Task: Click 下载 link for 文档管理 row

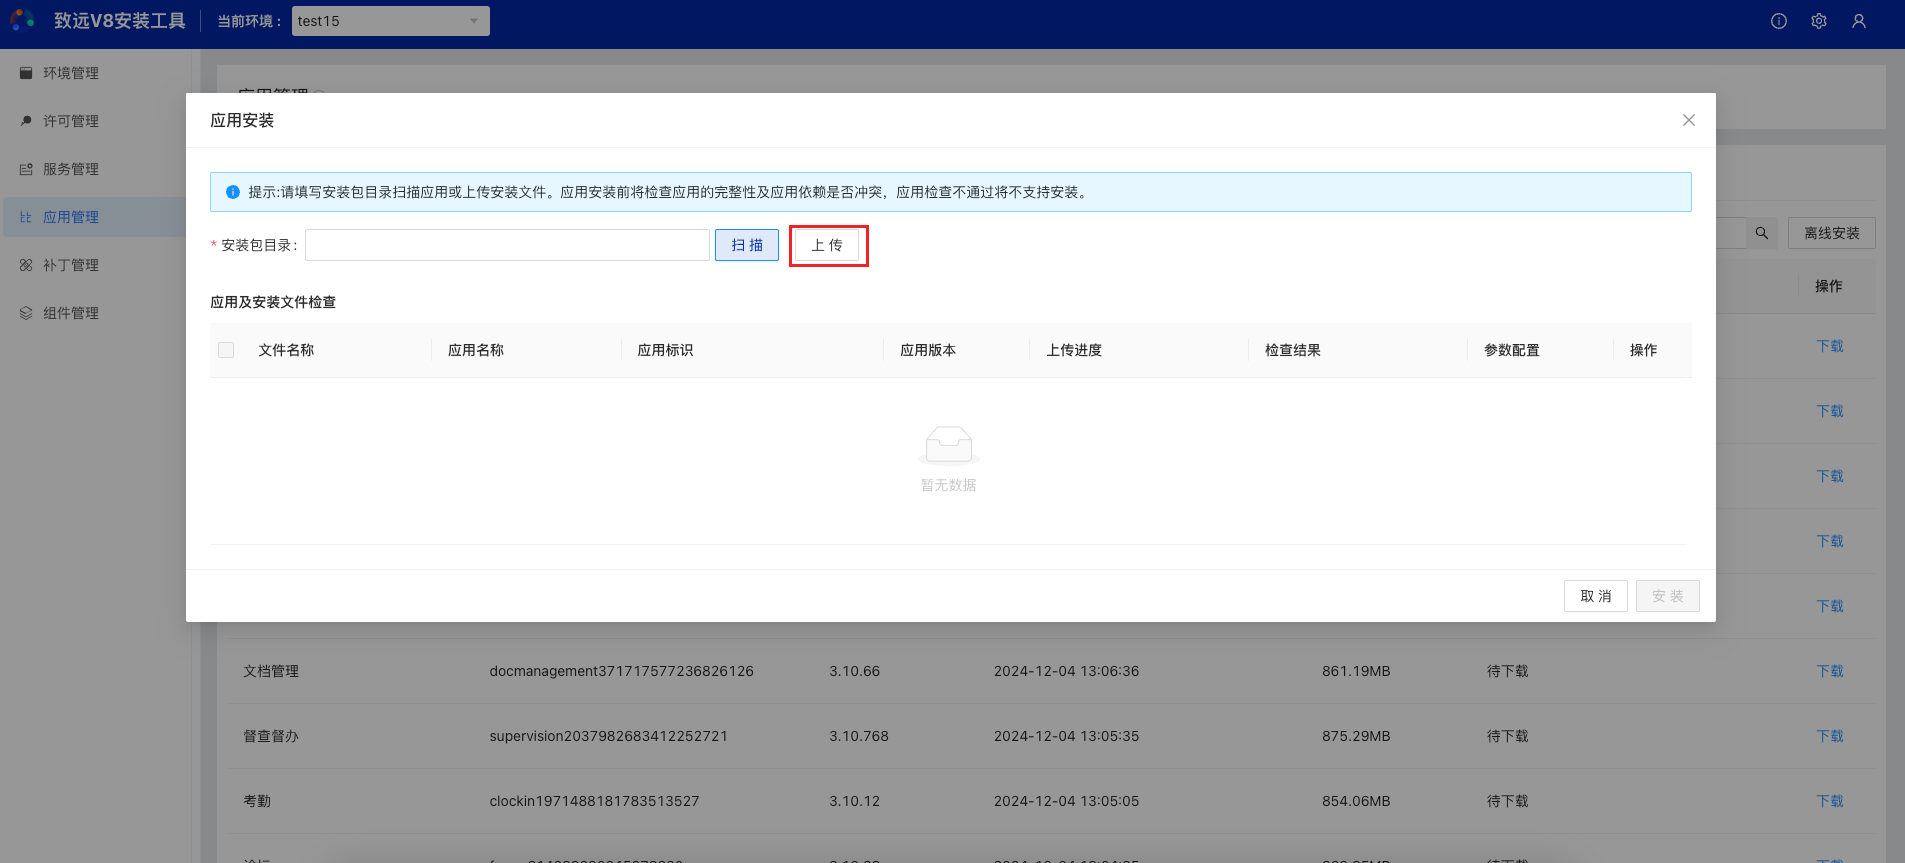Action: [x=1830, y=671]
